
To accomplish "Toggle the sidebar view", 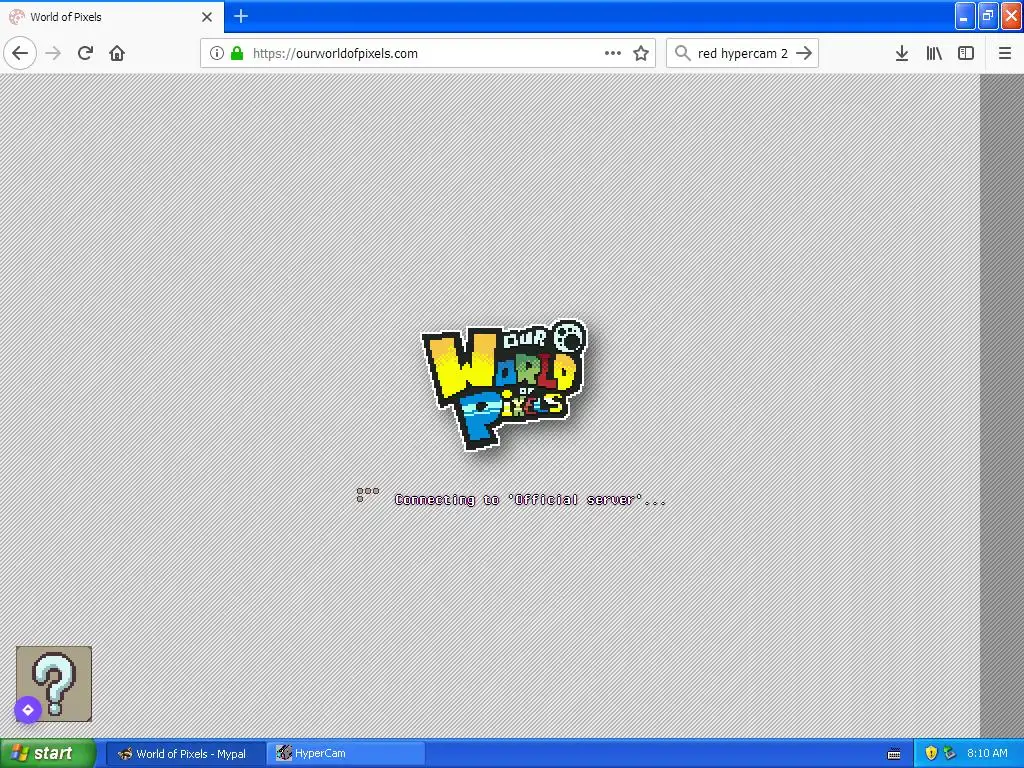I will pyautogui.click(x=966, y=53).
